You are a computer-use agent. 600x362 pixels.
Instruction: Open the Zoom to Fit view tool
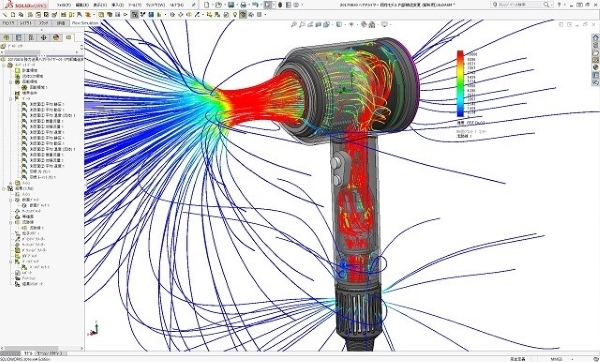tap(293, 24)
